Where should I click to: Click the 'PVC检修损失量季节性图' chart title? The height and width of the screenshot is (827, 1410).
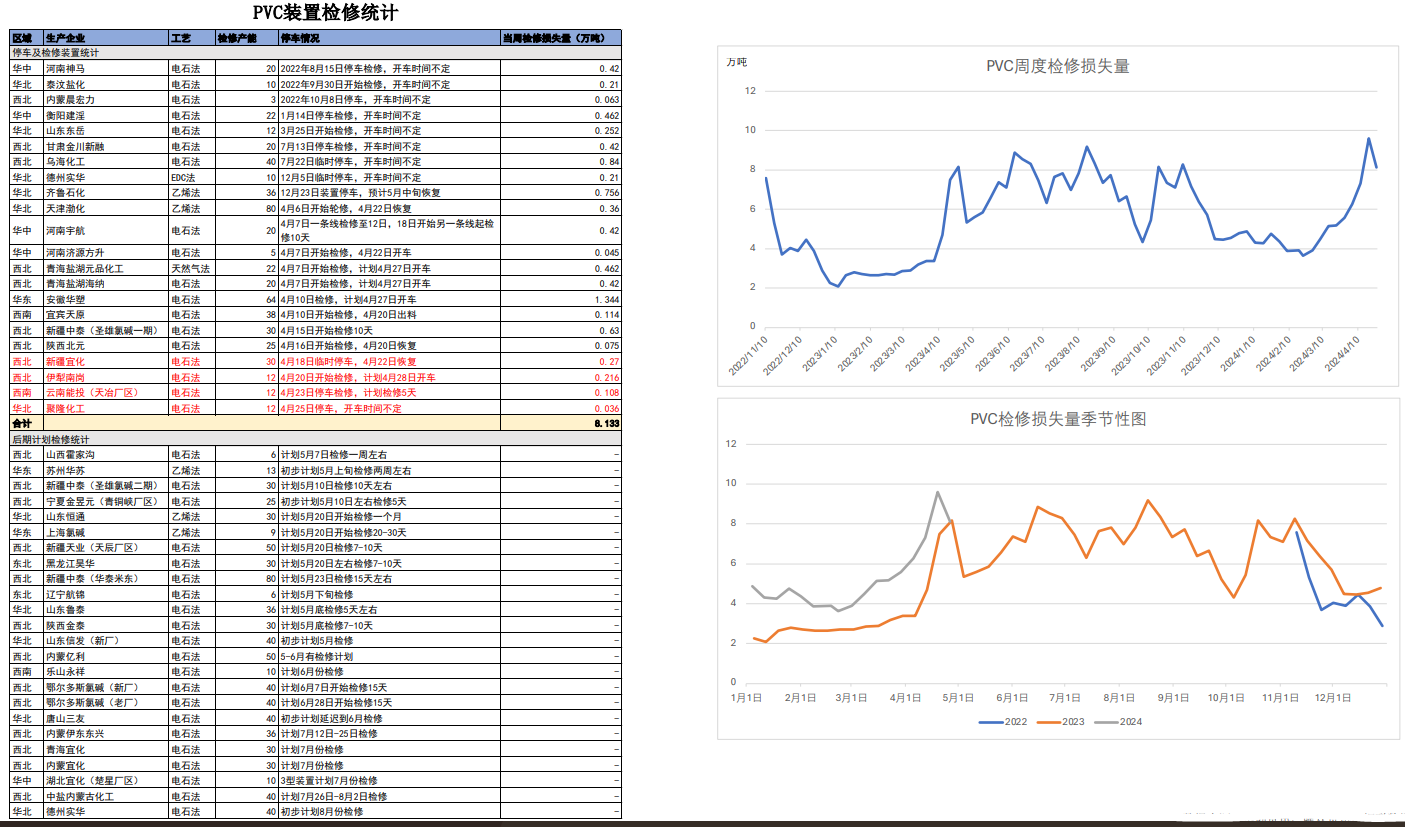pyautogui.click(x=1058, y=419)
